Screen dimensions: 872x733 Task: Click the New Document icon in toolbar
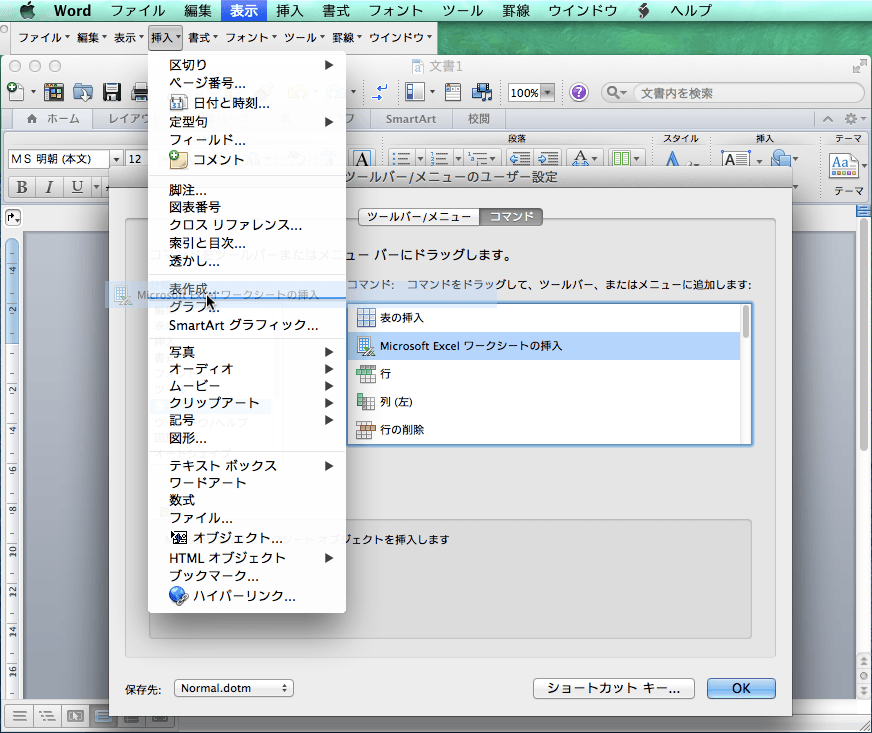15,92
